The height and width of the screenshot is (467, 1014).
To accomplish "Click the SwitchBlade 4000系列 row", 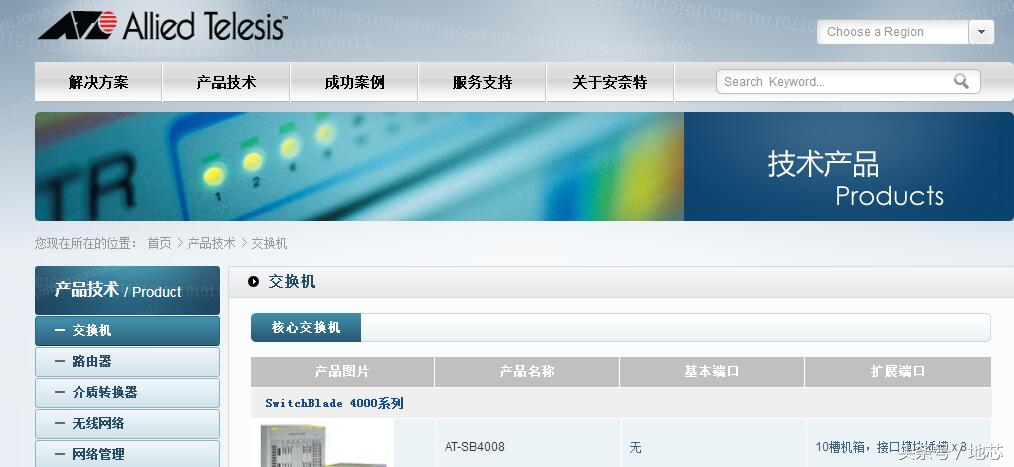I will 621,403.
